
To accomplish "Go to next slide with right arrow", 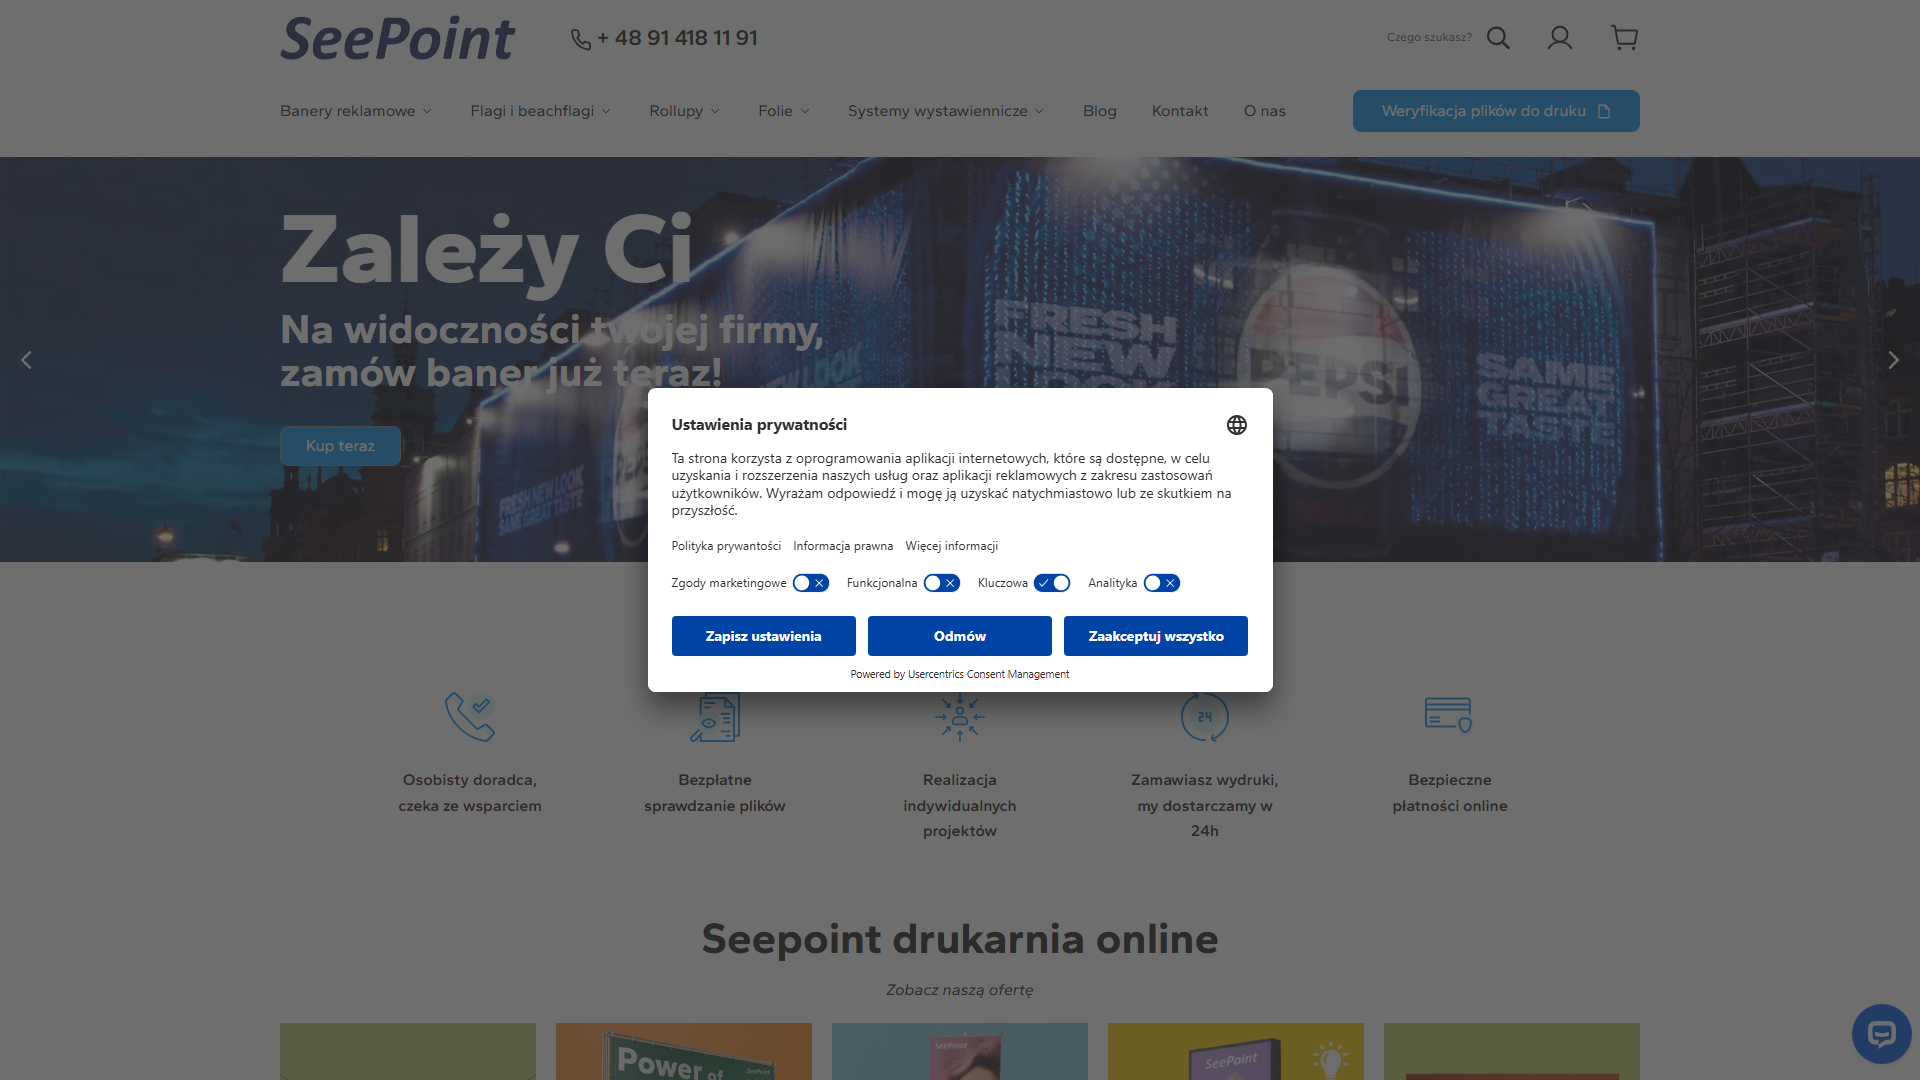I will tap(1893, 360).
